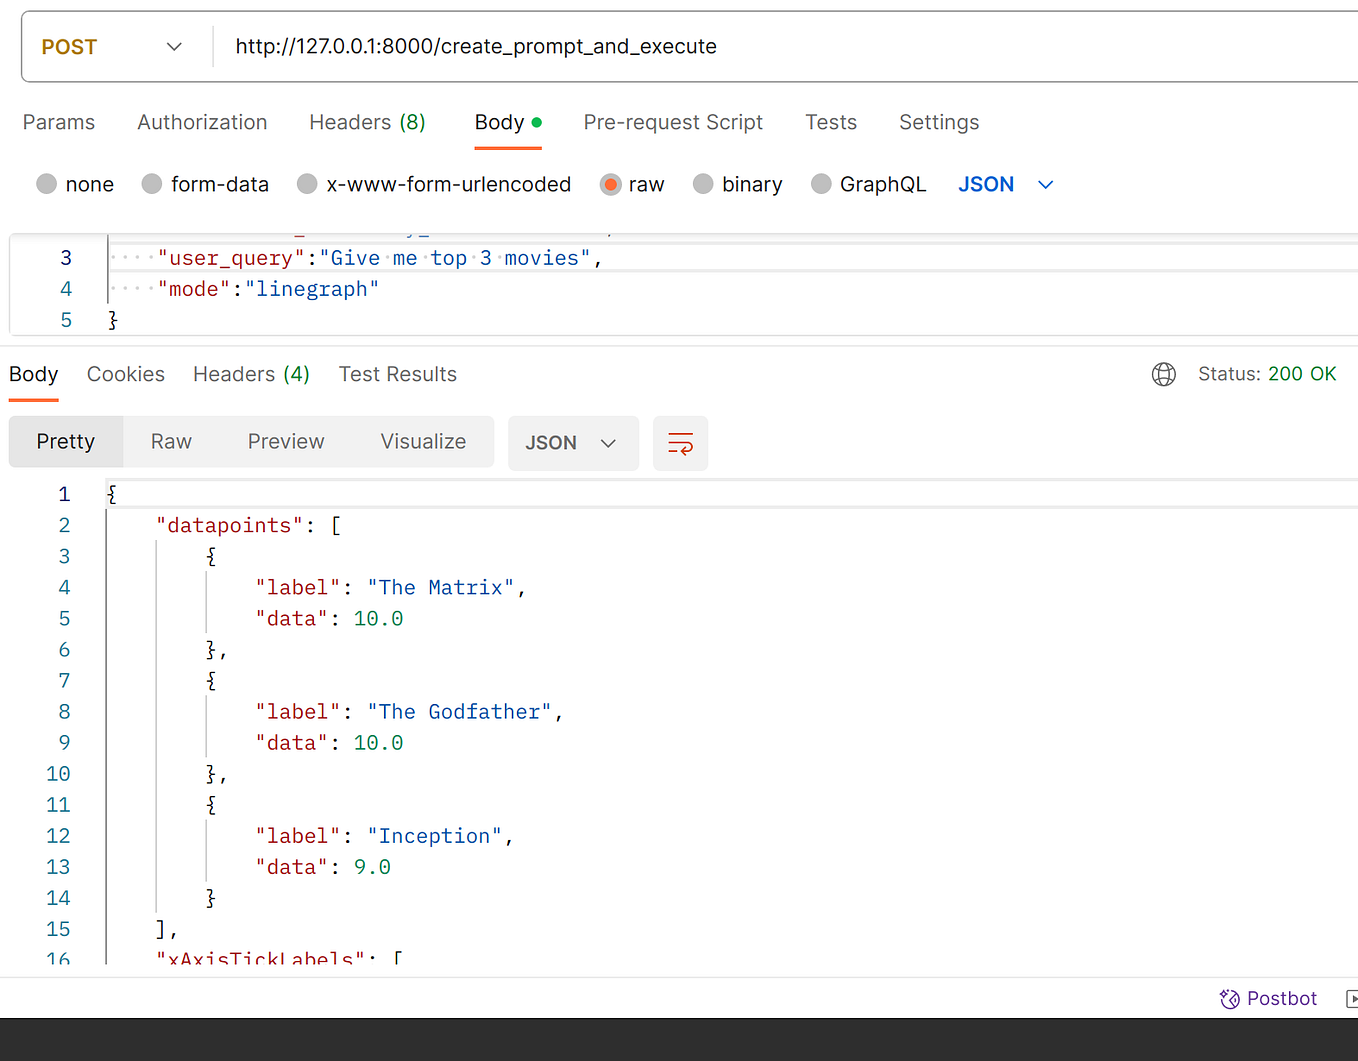Image resolution: width=1358 pixels, height=1061 pixels.
Task: Switch to the Headers (8) request tab
Action: pos(366,122)
